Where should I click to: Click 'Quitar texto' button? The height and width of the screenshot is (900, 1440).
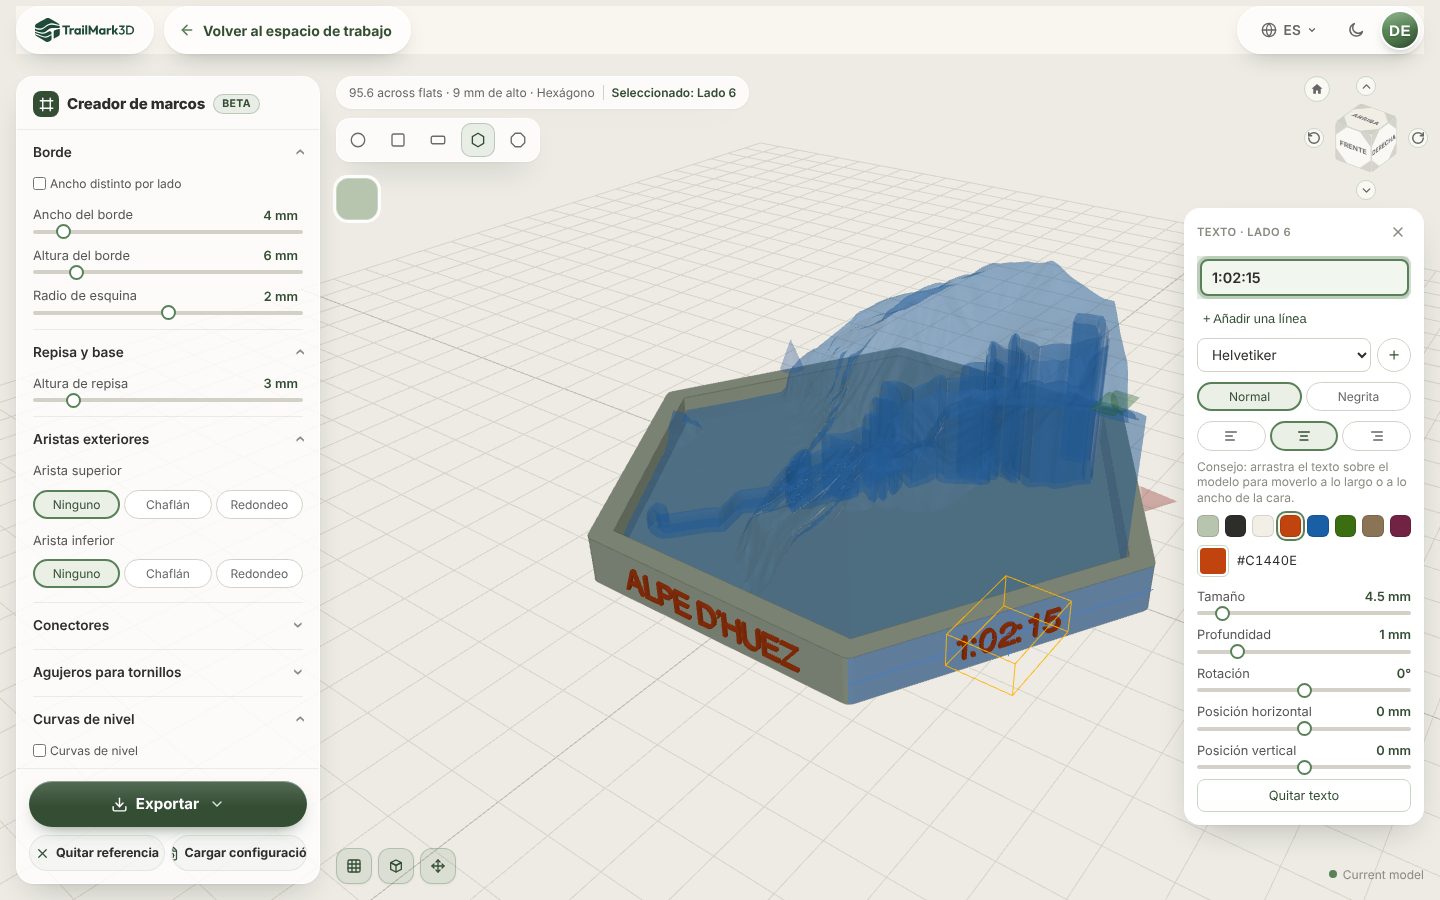pyautogui.click(x=1304, y=796)
